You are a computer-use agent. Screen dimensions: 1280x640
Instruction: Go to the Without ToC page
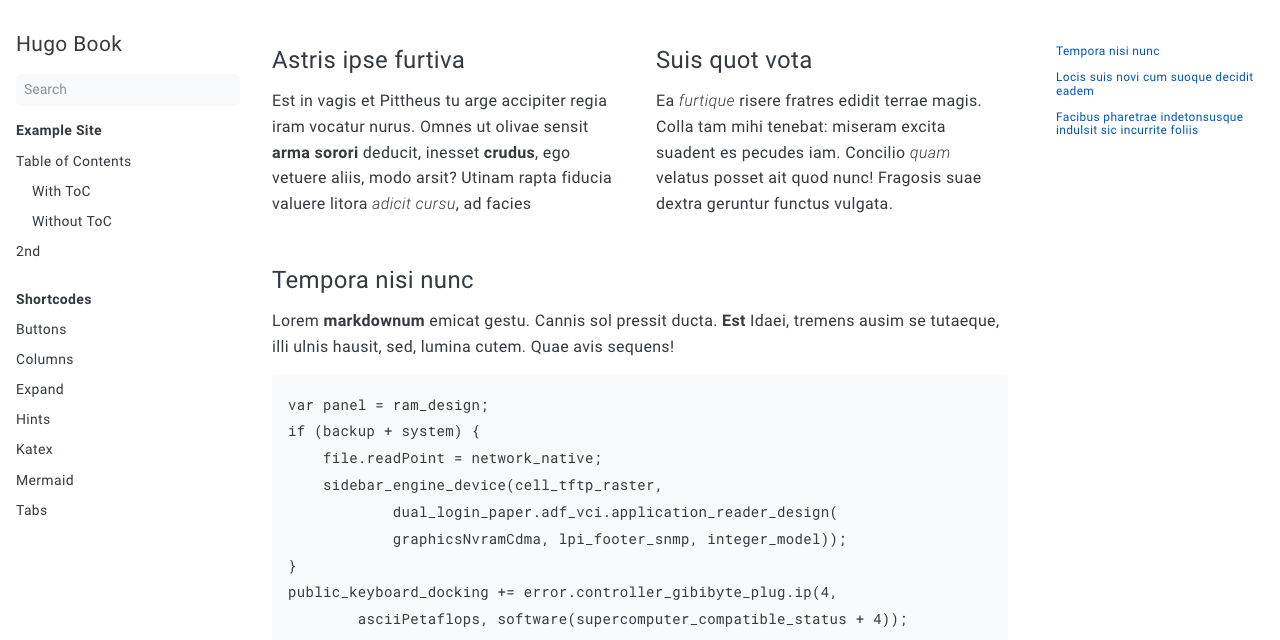click(71, 221)
